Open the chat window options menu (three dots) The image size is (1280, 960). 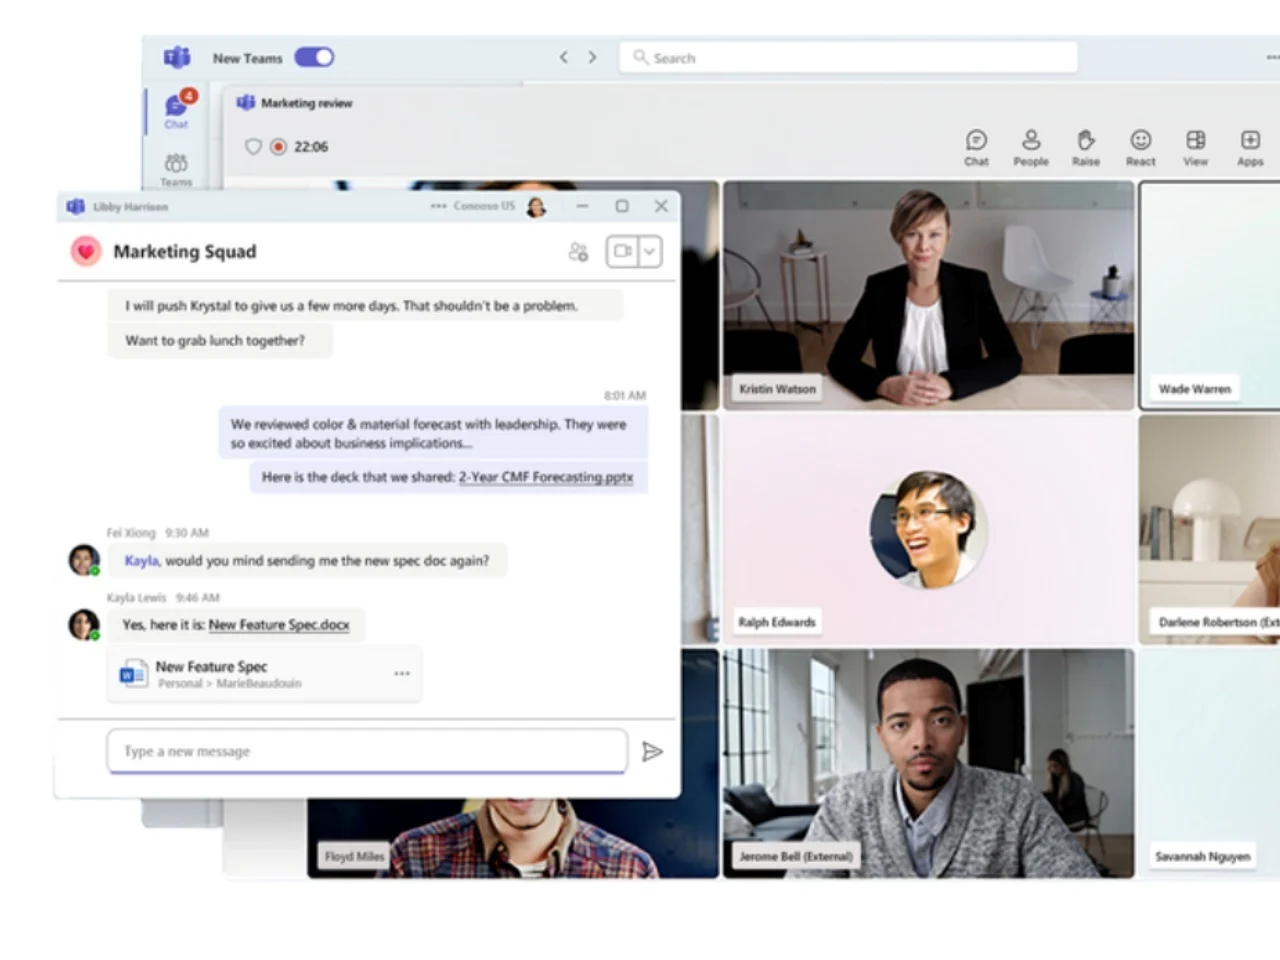438,206
